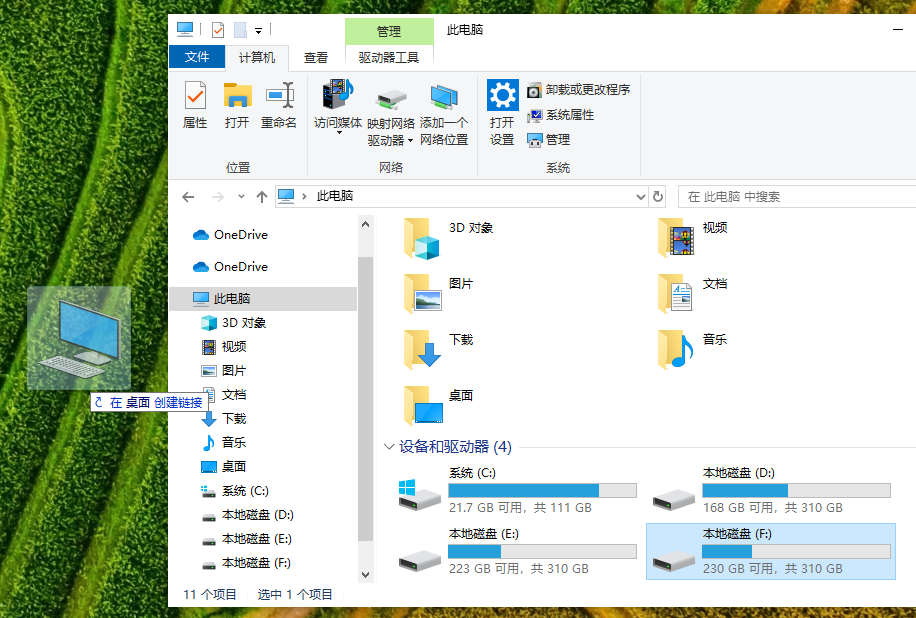Image resolution: width=916 pixels, height=618 pixels.
Task: Click the navigation pane scrollbar thumb
Action: coord(366,399)
